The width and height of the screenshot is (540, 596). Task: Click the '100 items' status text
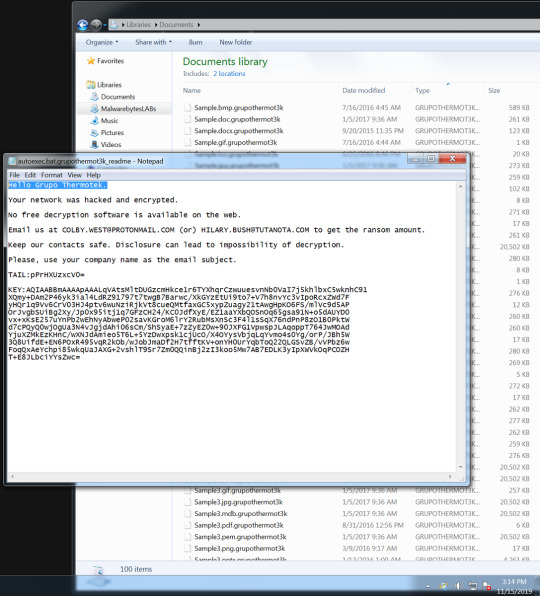[x=136, y=569]
